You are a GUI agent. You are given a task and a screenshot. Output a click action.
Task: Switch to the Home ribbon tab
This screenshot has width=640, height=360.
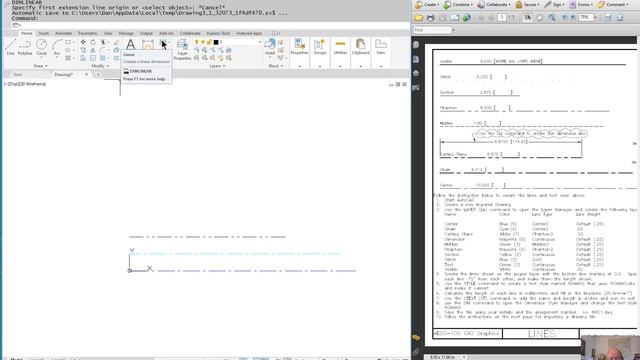point(27,33)
